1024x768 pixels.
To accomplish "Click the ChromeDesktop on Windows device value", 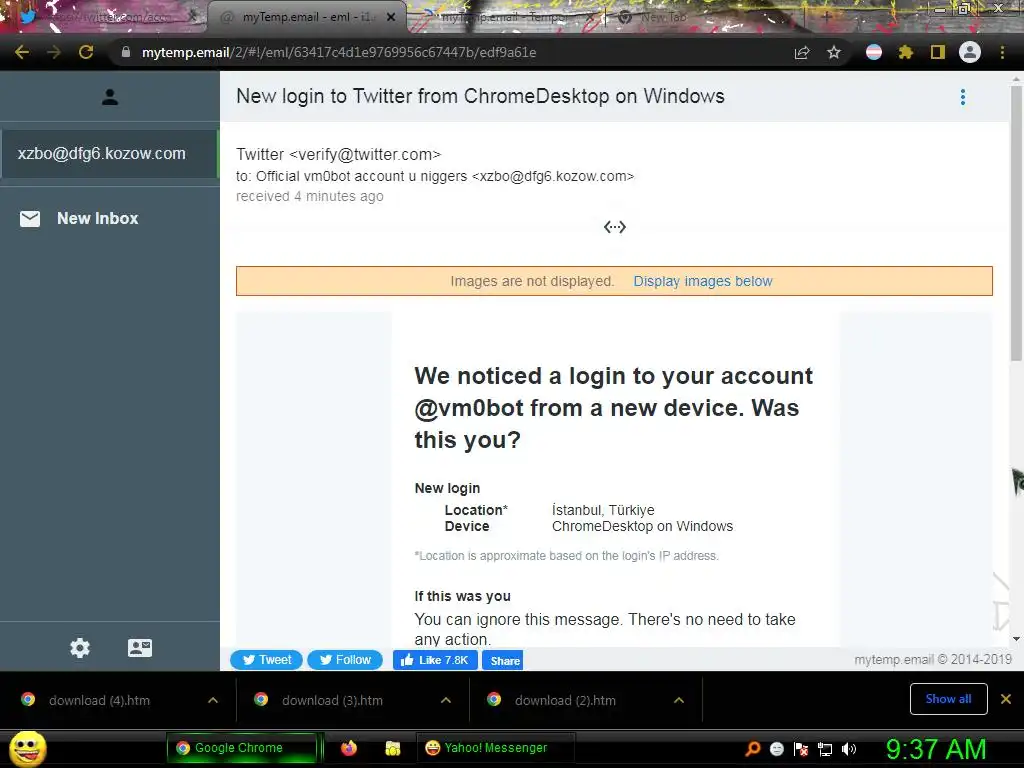I will 642,526.
